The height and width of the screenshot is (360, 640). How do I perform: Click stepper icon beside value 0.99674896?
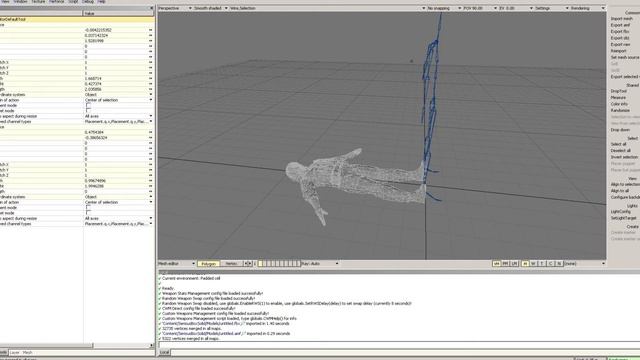click(151, 180)
